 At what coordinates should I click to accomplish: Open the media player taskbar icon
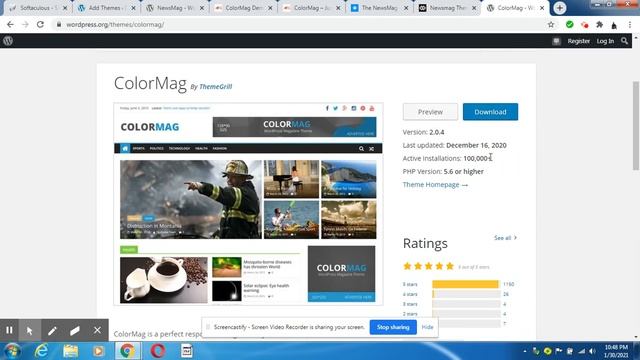coord(98,351)
